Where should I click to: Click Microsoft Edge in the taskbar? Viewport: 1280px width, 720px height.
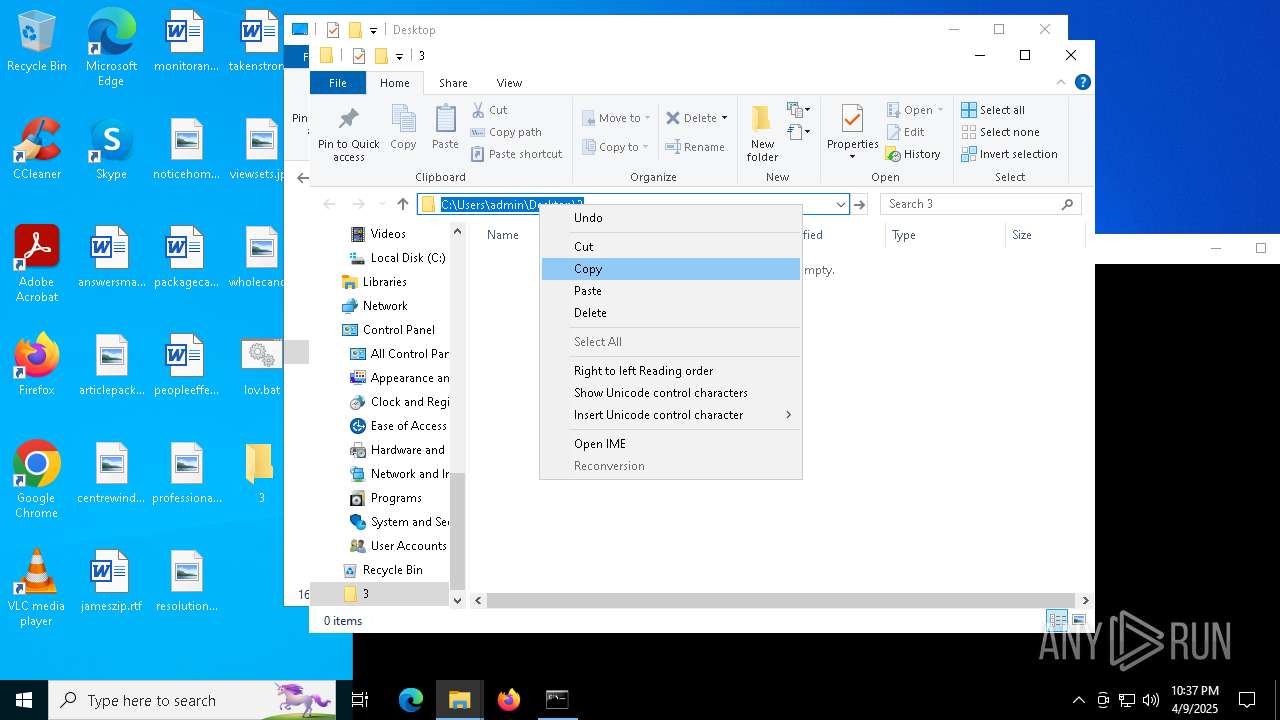point(411,700)
